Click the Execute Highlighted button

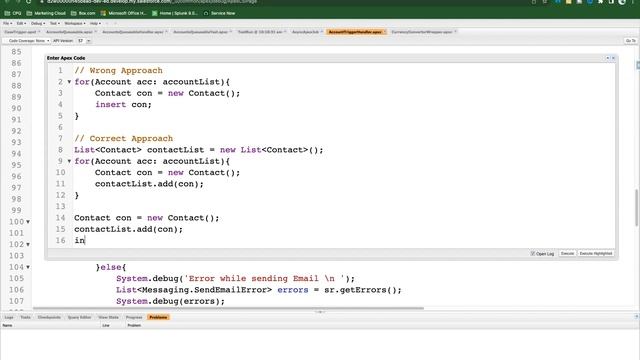(596, 253)
